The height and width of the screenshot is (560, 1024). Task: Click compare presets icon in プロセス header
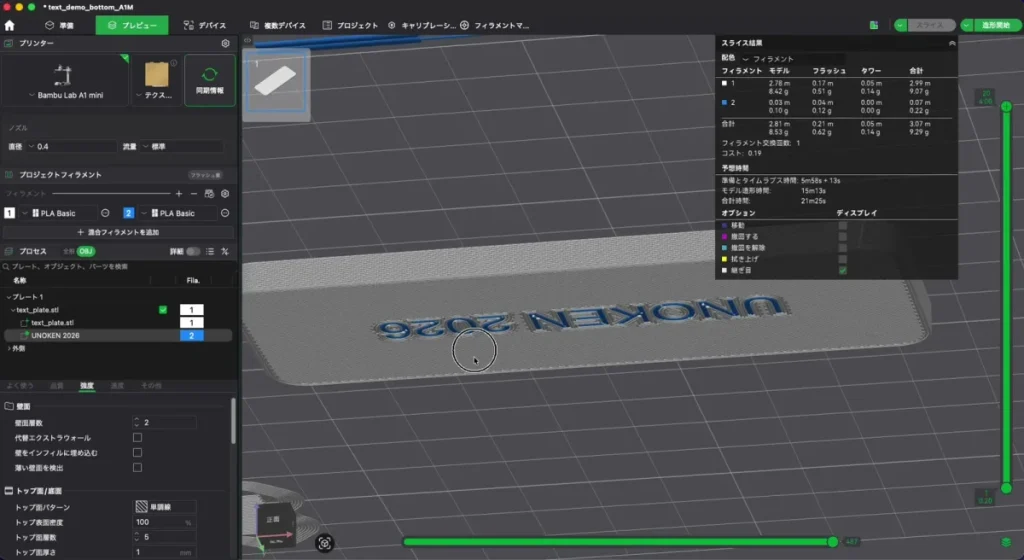point(225,251)
